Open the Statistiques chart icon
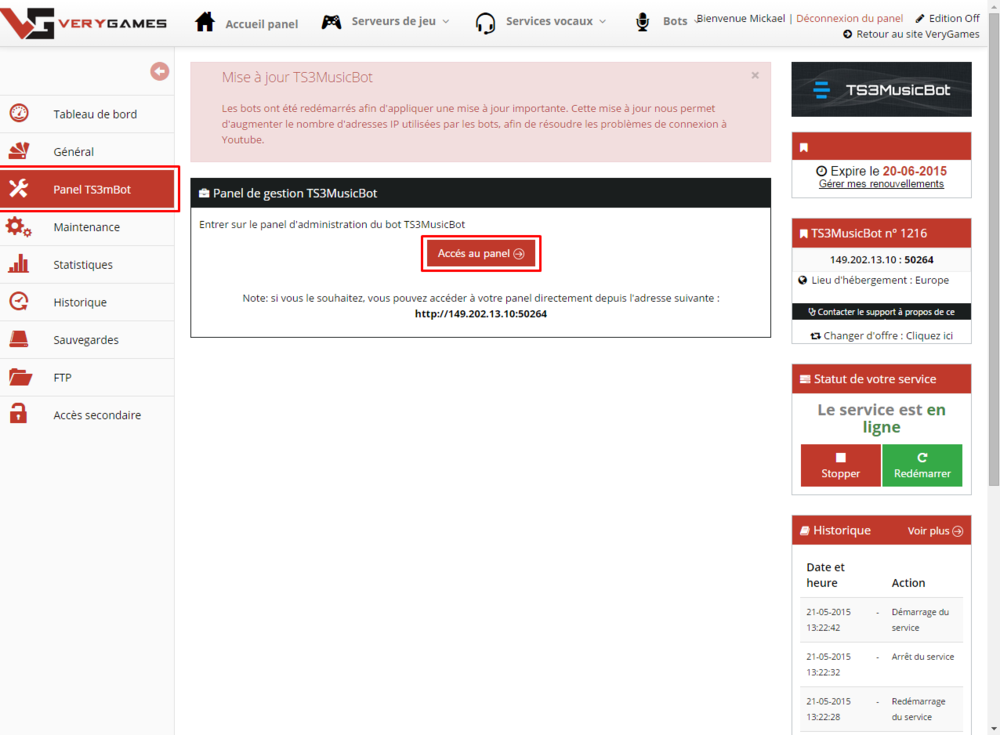1000x735 pixels. click(x=19, y=265)
